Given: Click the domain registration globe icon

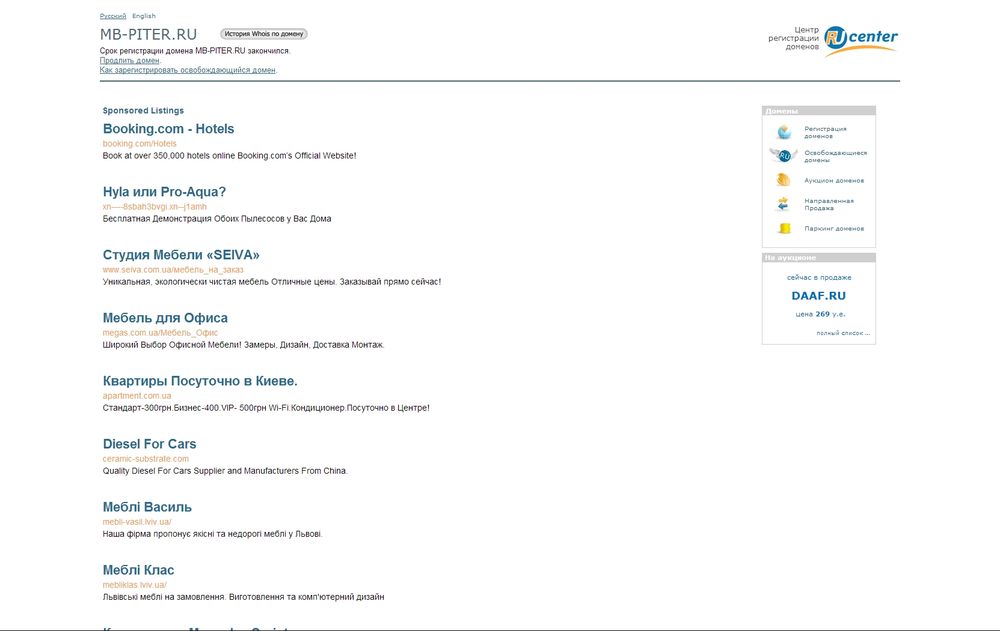Looking at the screenshot, I should coord(784,132).
